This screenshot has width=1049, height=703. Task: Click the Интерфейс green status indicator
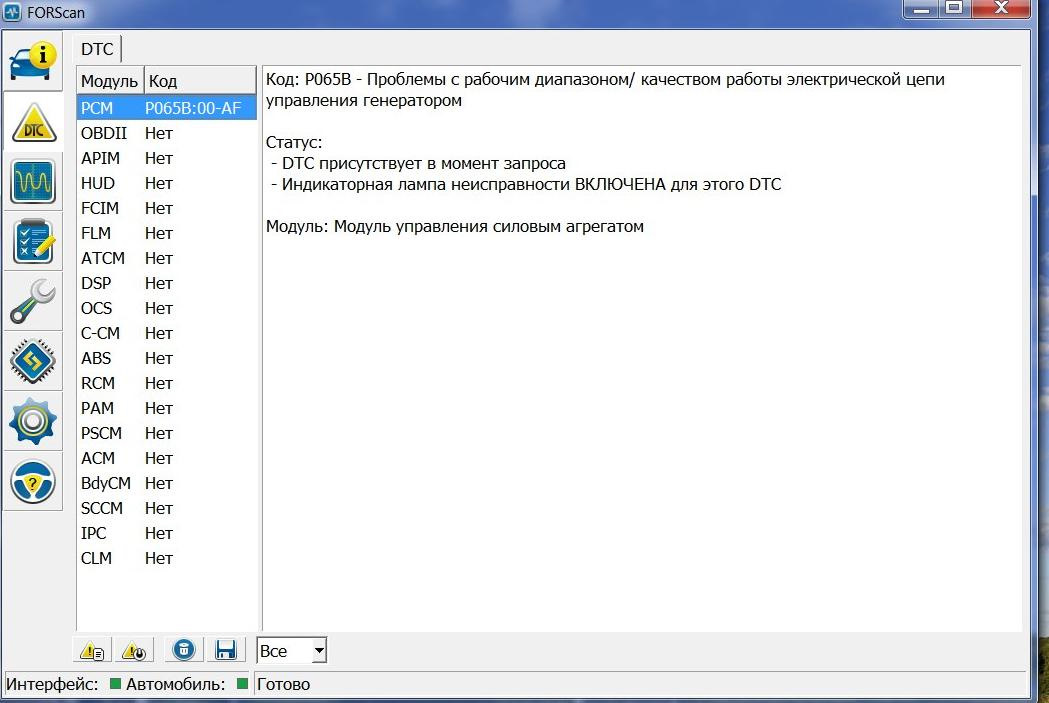(x=115, y=684)
